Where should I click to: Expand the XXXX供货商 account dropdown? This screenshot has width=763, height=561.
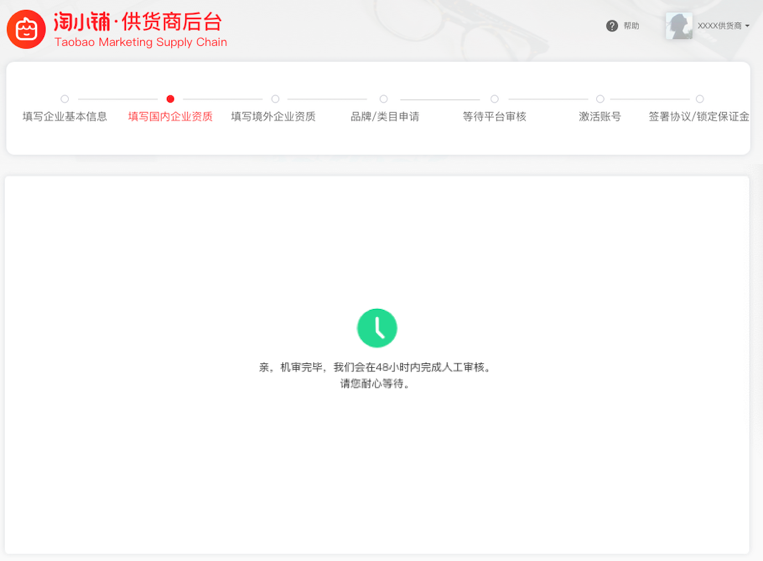click(x=720, y=26)
